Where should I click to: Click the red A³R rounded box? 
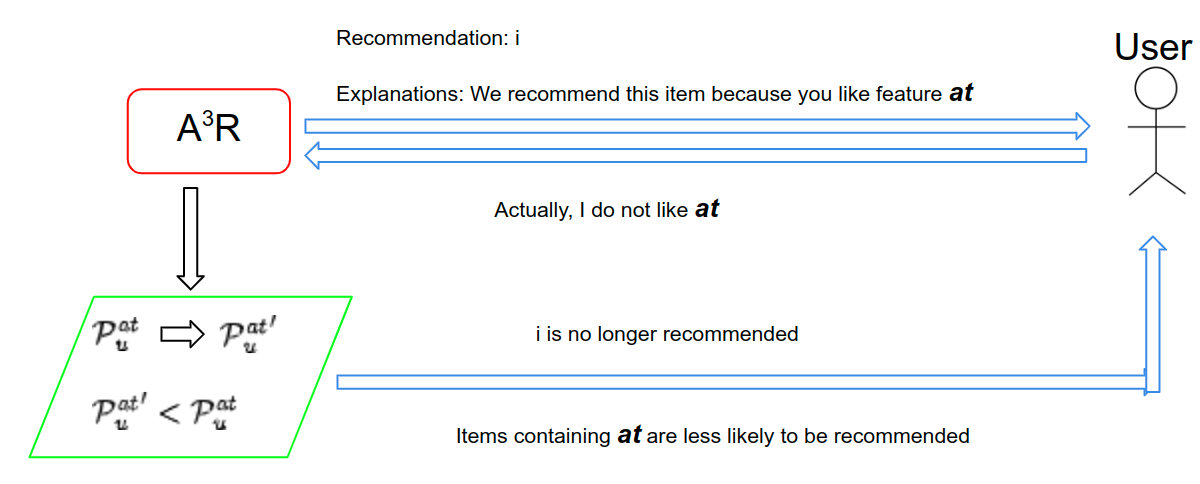click(209, 130)
